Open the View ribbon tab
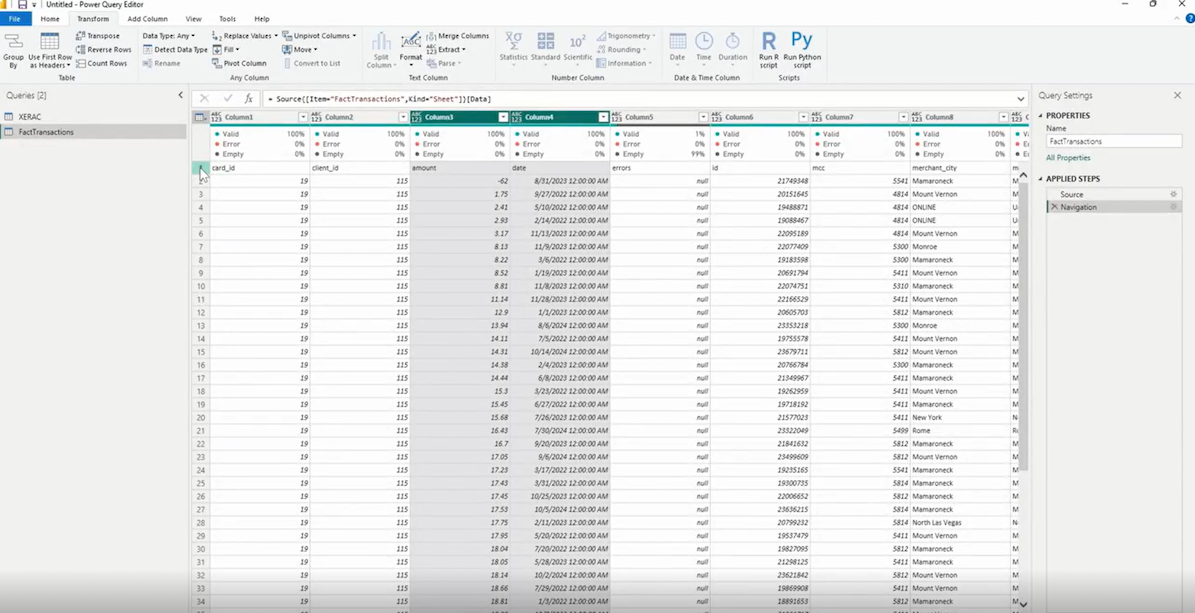 194,19
